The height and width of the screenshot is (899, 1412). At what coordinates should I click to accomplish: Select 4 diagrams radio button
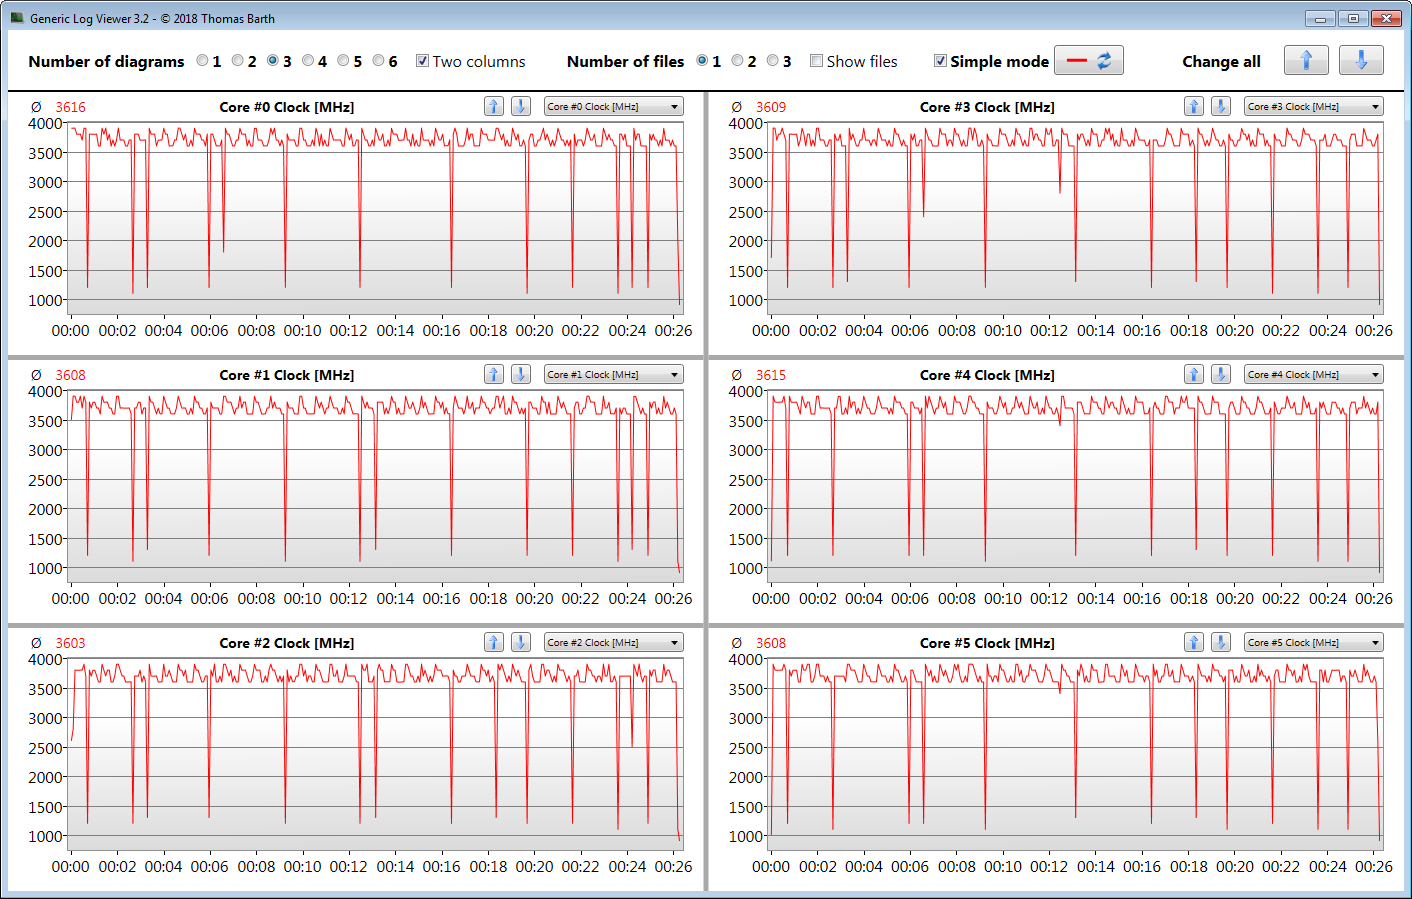tap(308, 61)
